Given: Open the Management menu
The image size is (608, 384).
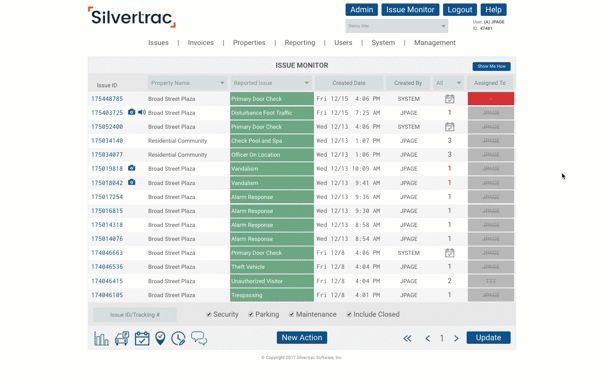Looking at the screenshot, I should click(x=435, y=43).
